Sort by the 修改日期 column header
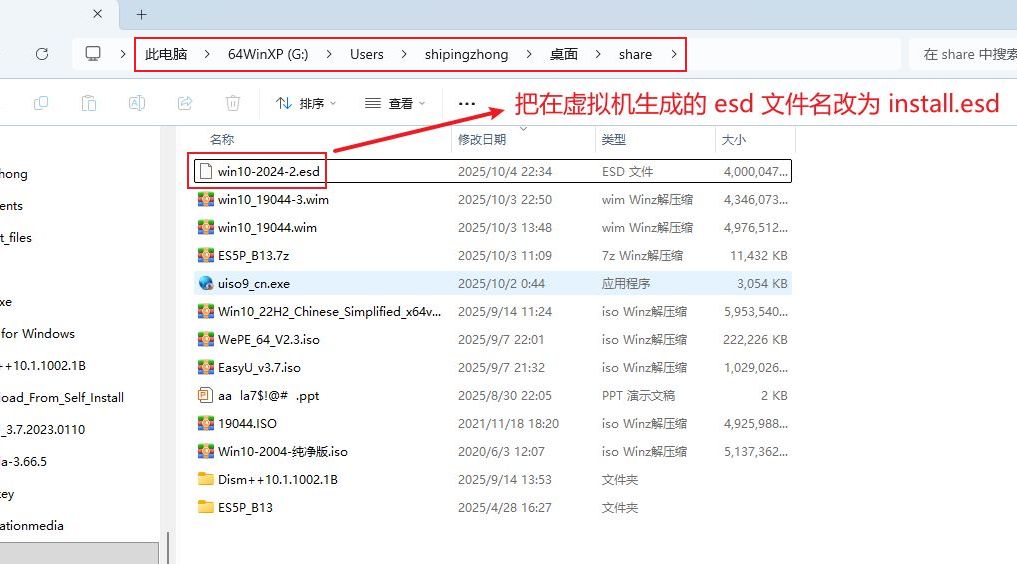1017x564 pixels. tap(482, 140)
